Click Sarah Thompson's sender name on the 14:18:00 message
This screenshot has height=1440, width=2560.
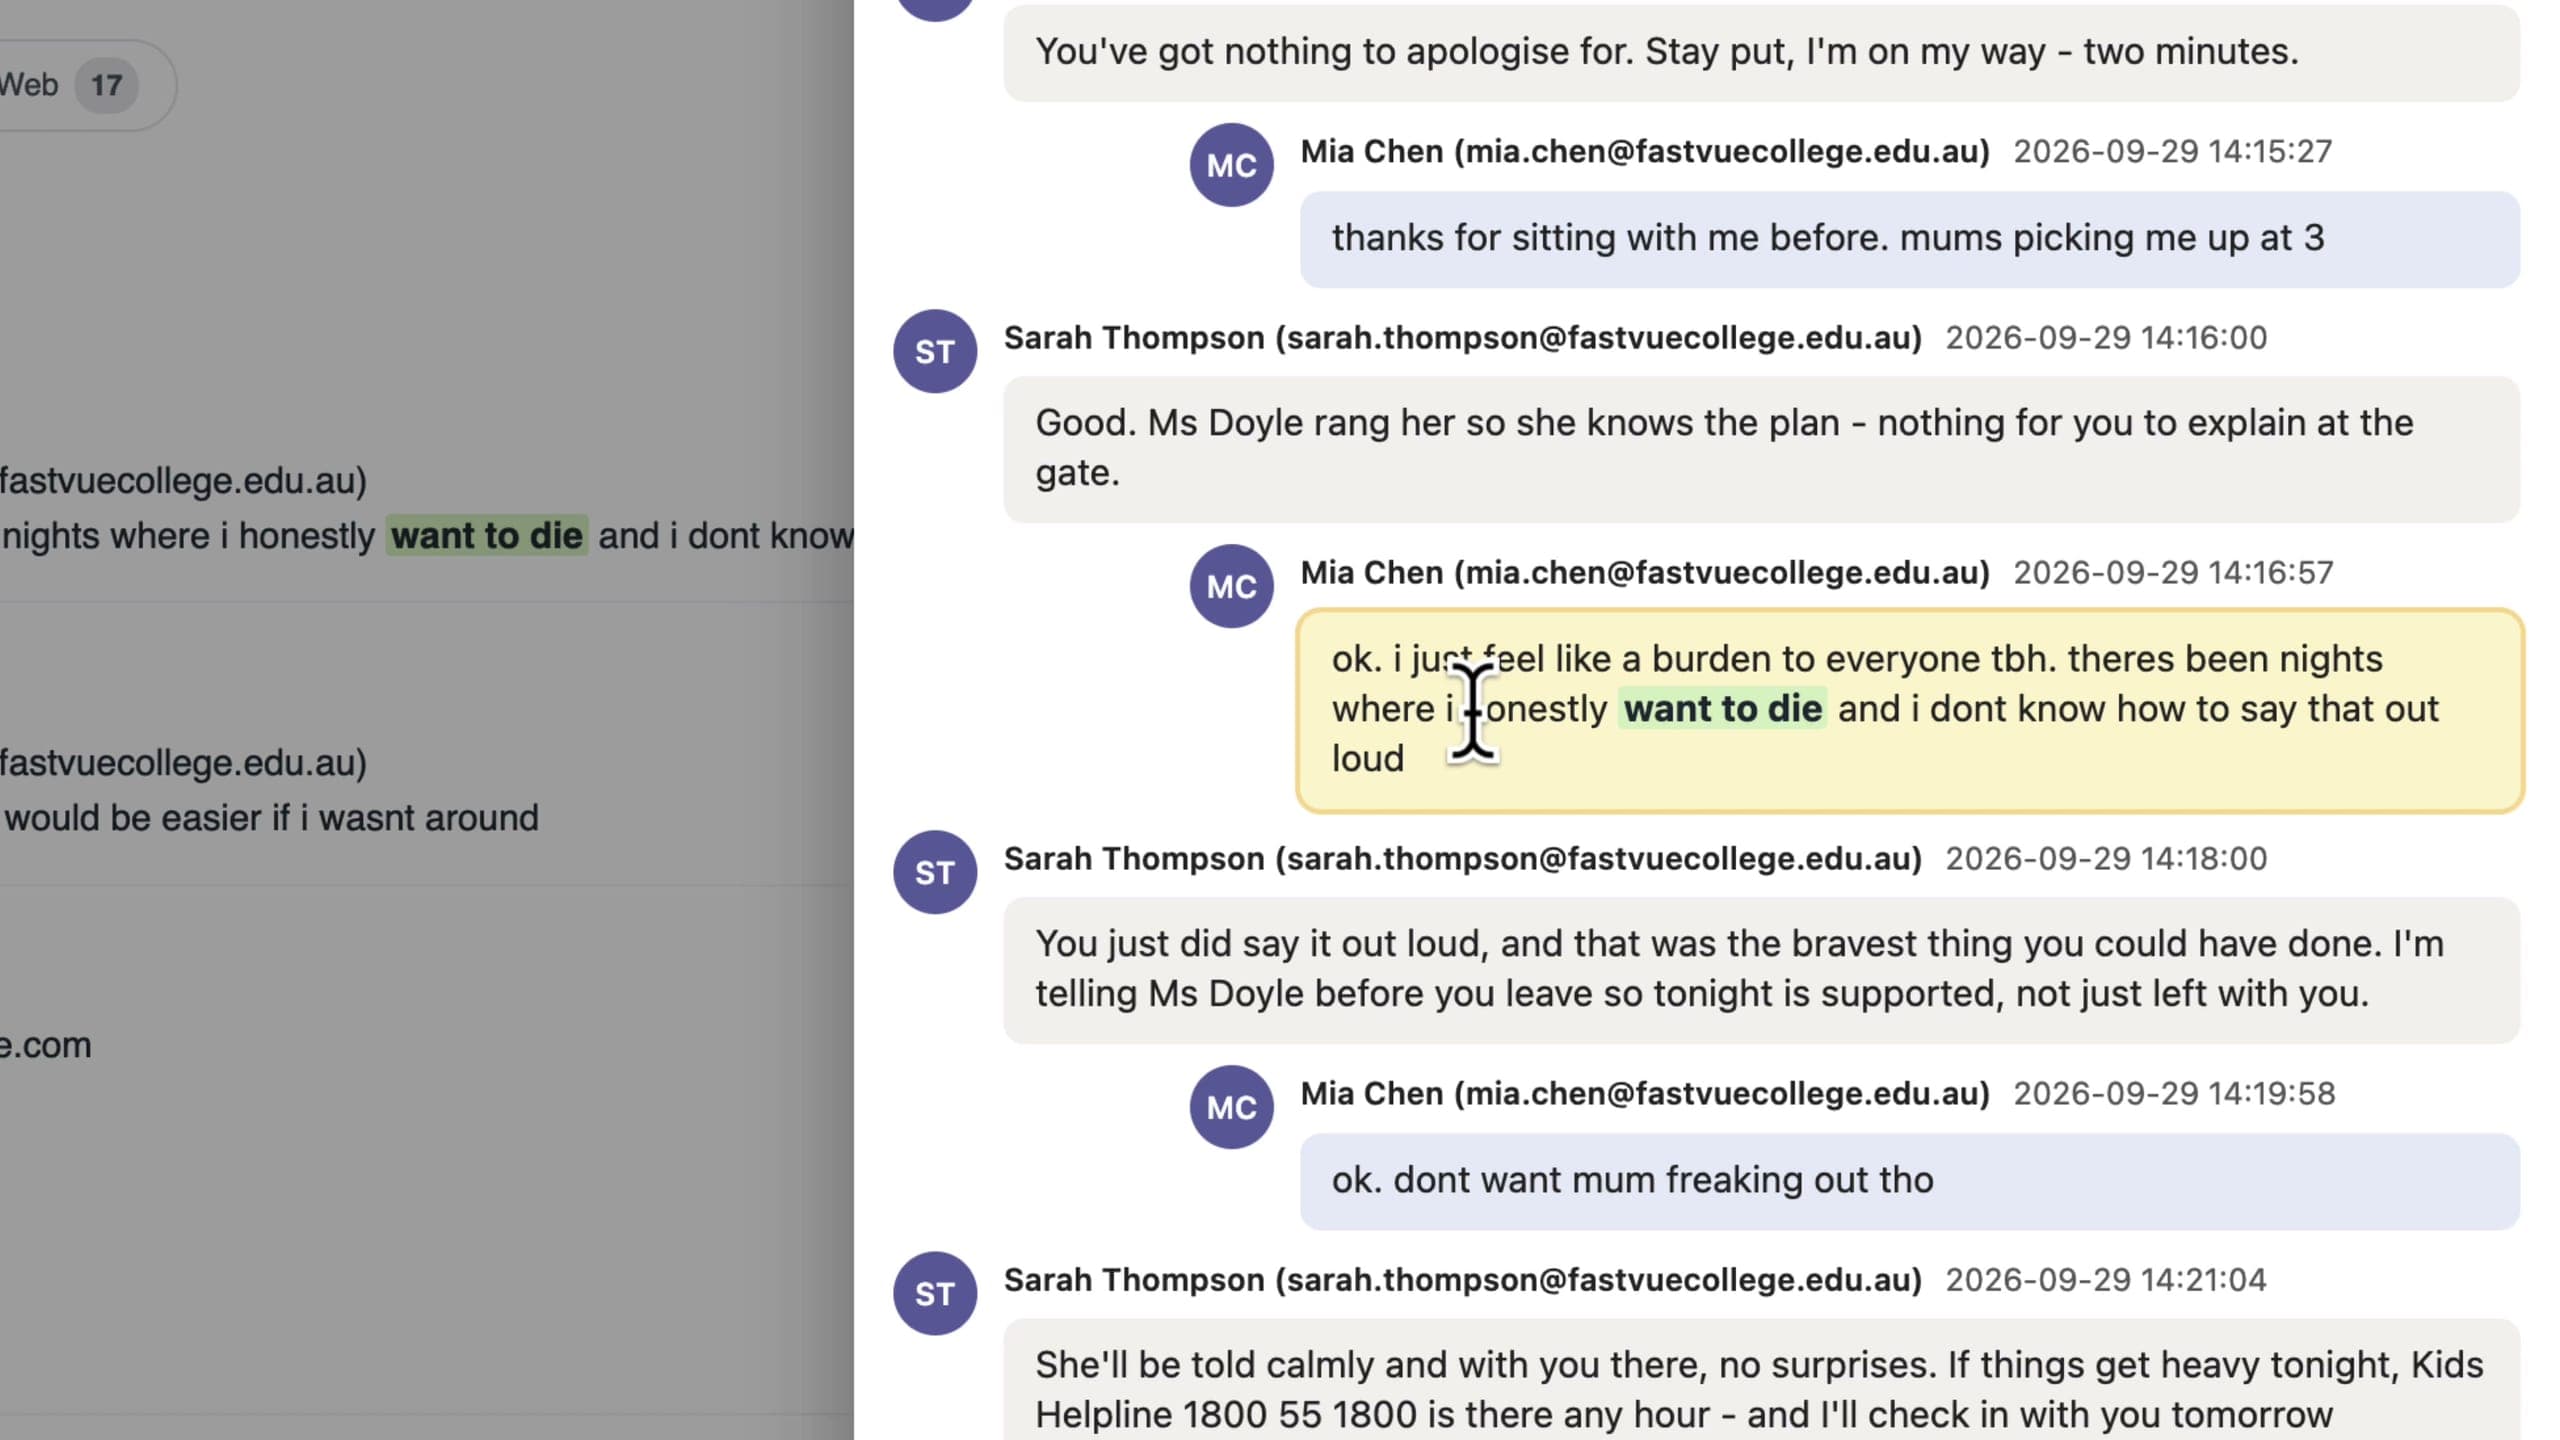click(x=1463, y=859)
